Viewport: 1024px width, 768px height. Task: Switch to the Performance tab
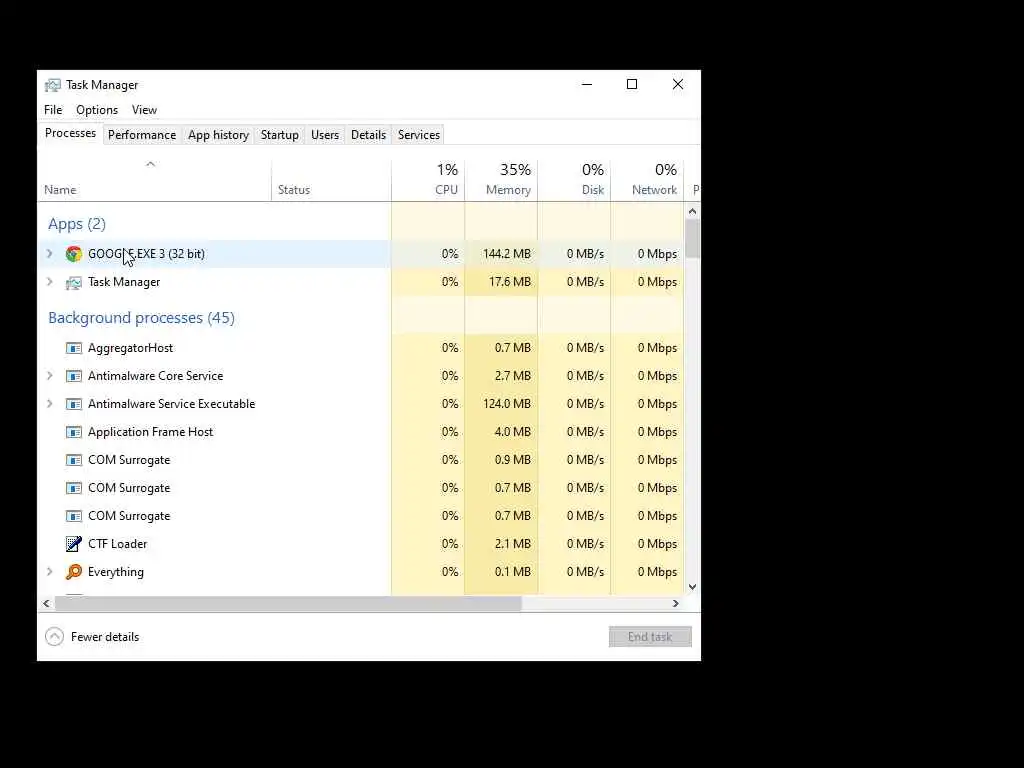pyautogui.click(x=142, y=135)
